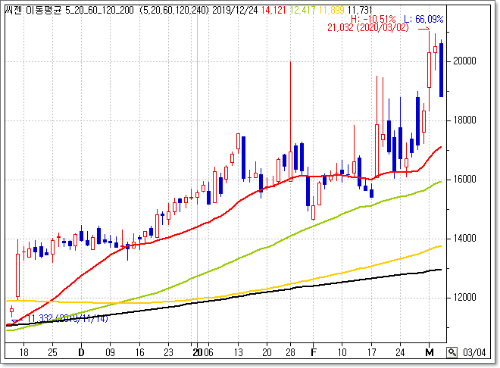Click the 25 date axis label
Screen dimensions: 500x368
coord(52,352)
